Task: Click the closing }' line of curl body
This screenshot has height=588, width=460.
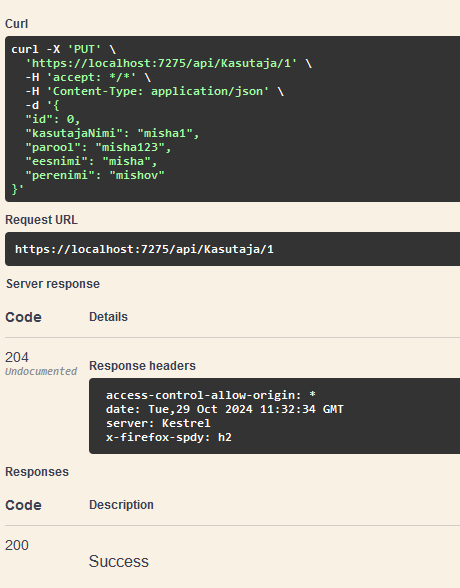Action: pyautogui.click(x=18, y=189)
